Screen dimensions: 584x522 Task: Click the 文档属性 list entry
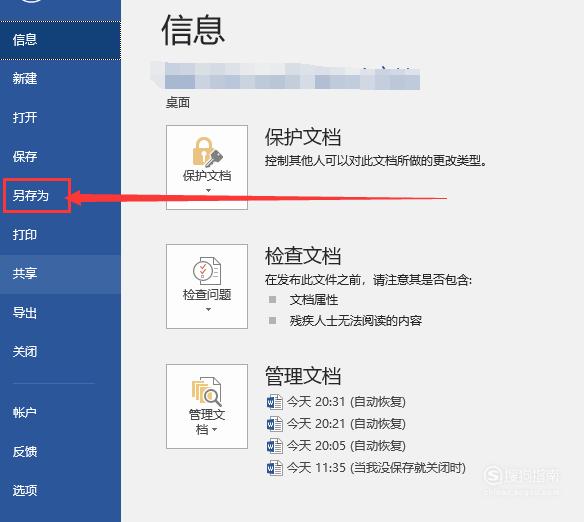click(x=314, y=300)
